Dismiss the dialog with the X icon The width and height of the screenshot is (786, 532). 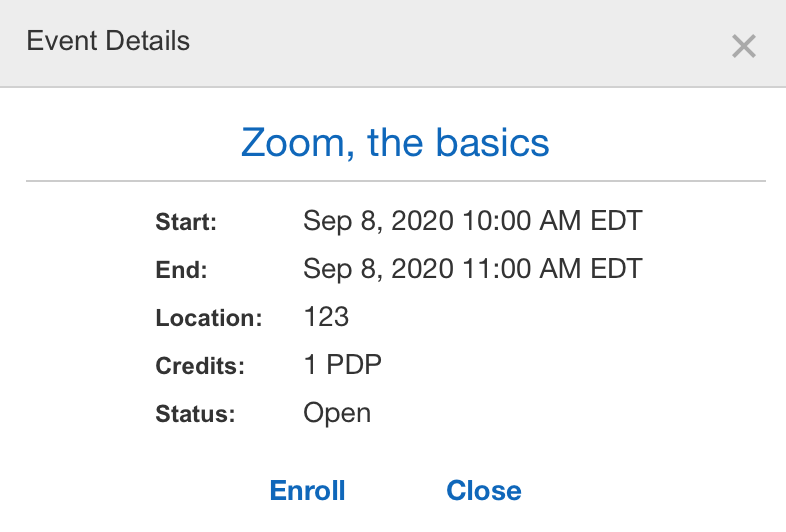[743, 46]
